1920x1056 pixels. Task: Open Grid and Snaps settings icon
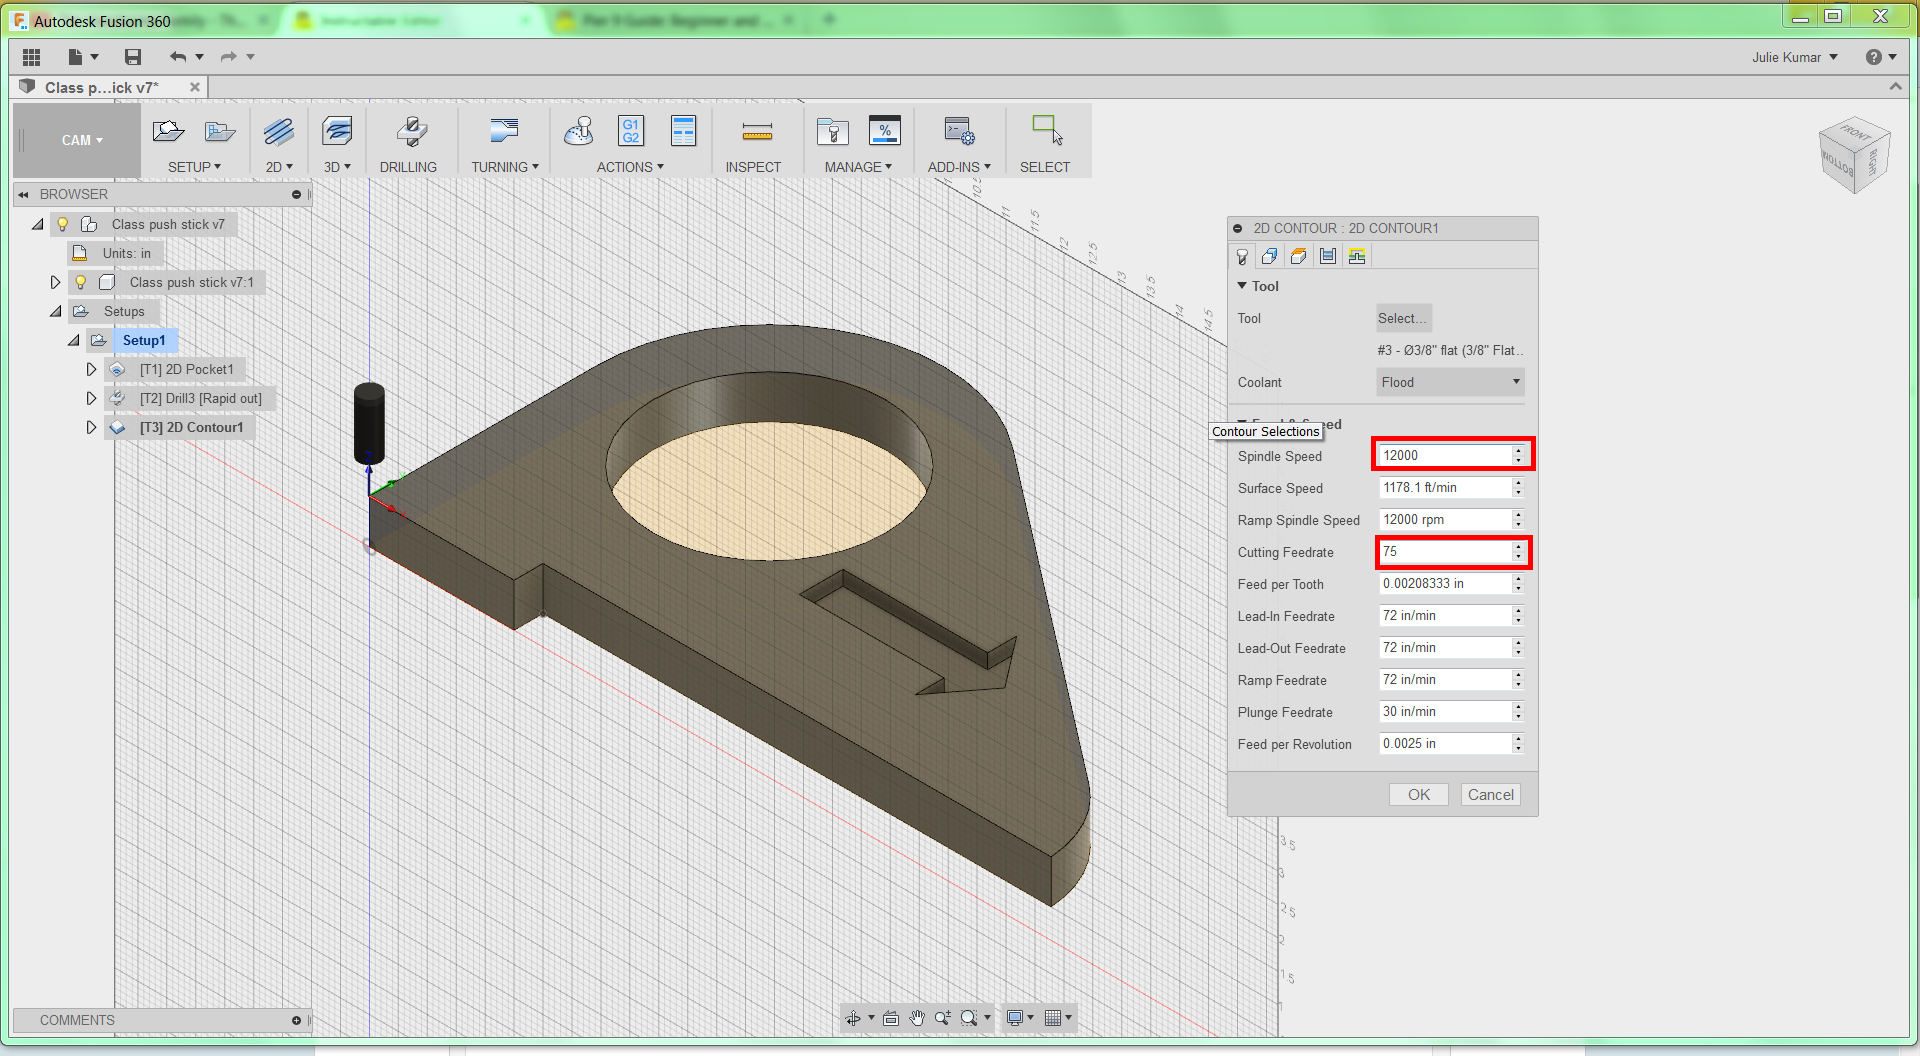coord(1052,1018)
